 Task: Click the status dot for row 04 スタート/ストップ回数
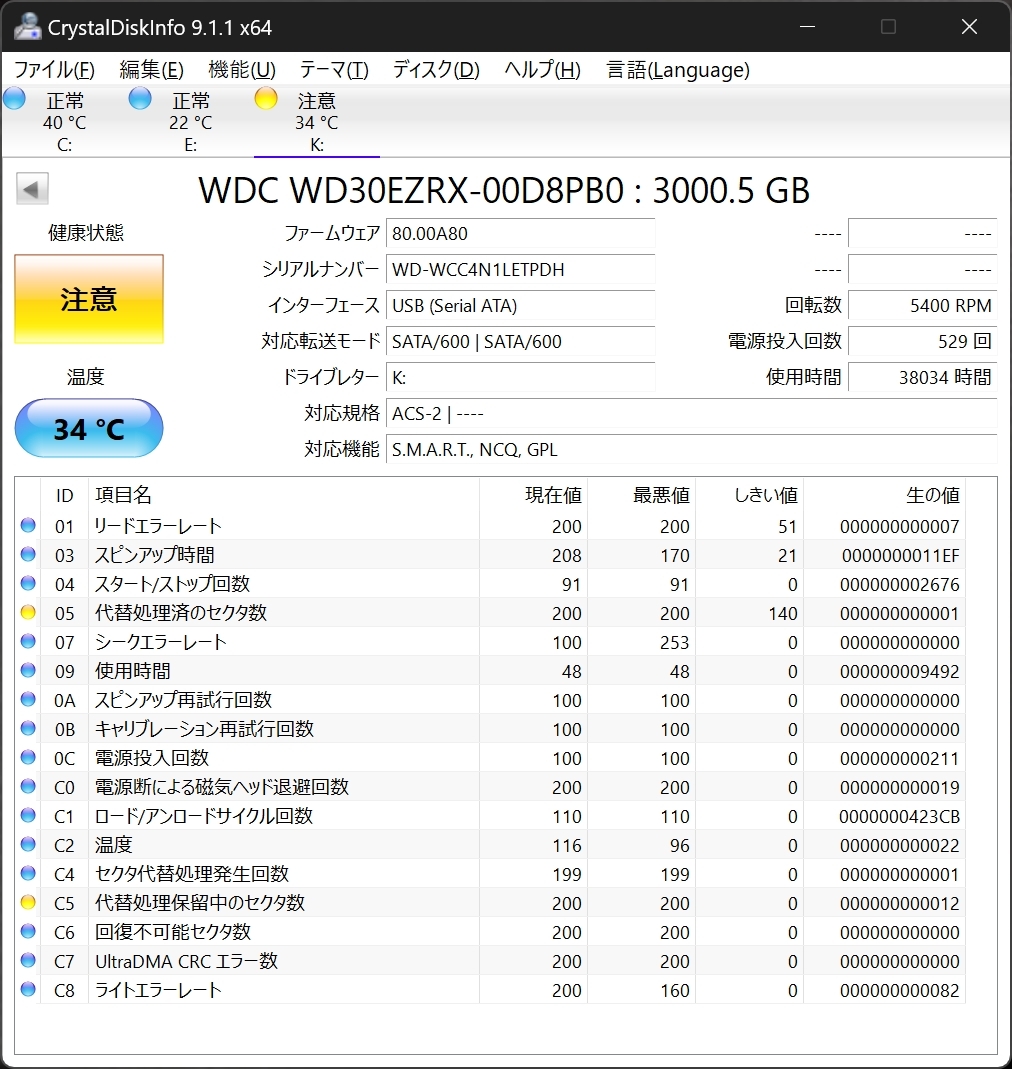pos(28,584)
